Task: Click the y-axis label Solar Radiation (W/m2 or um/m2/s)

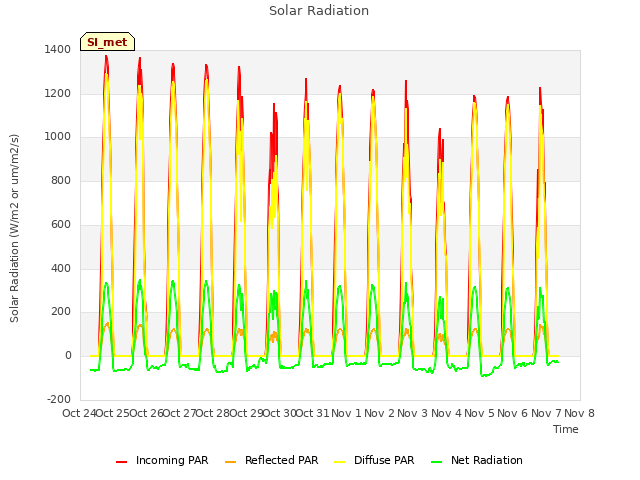Action: 14,228
